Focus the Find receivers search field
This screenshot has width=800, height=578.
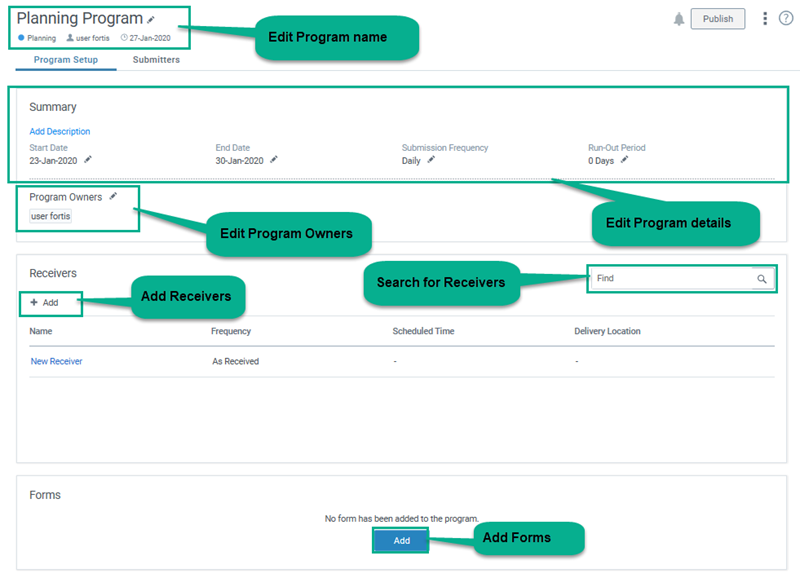670,279
